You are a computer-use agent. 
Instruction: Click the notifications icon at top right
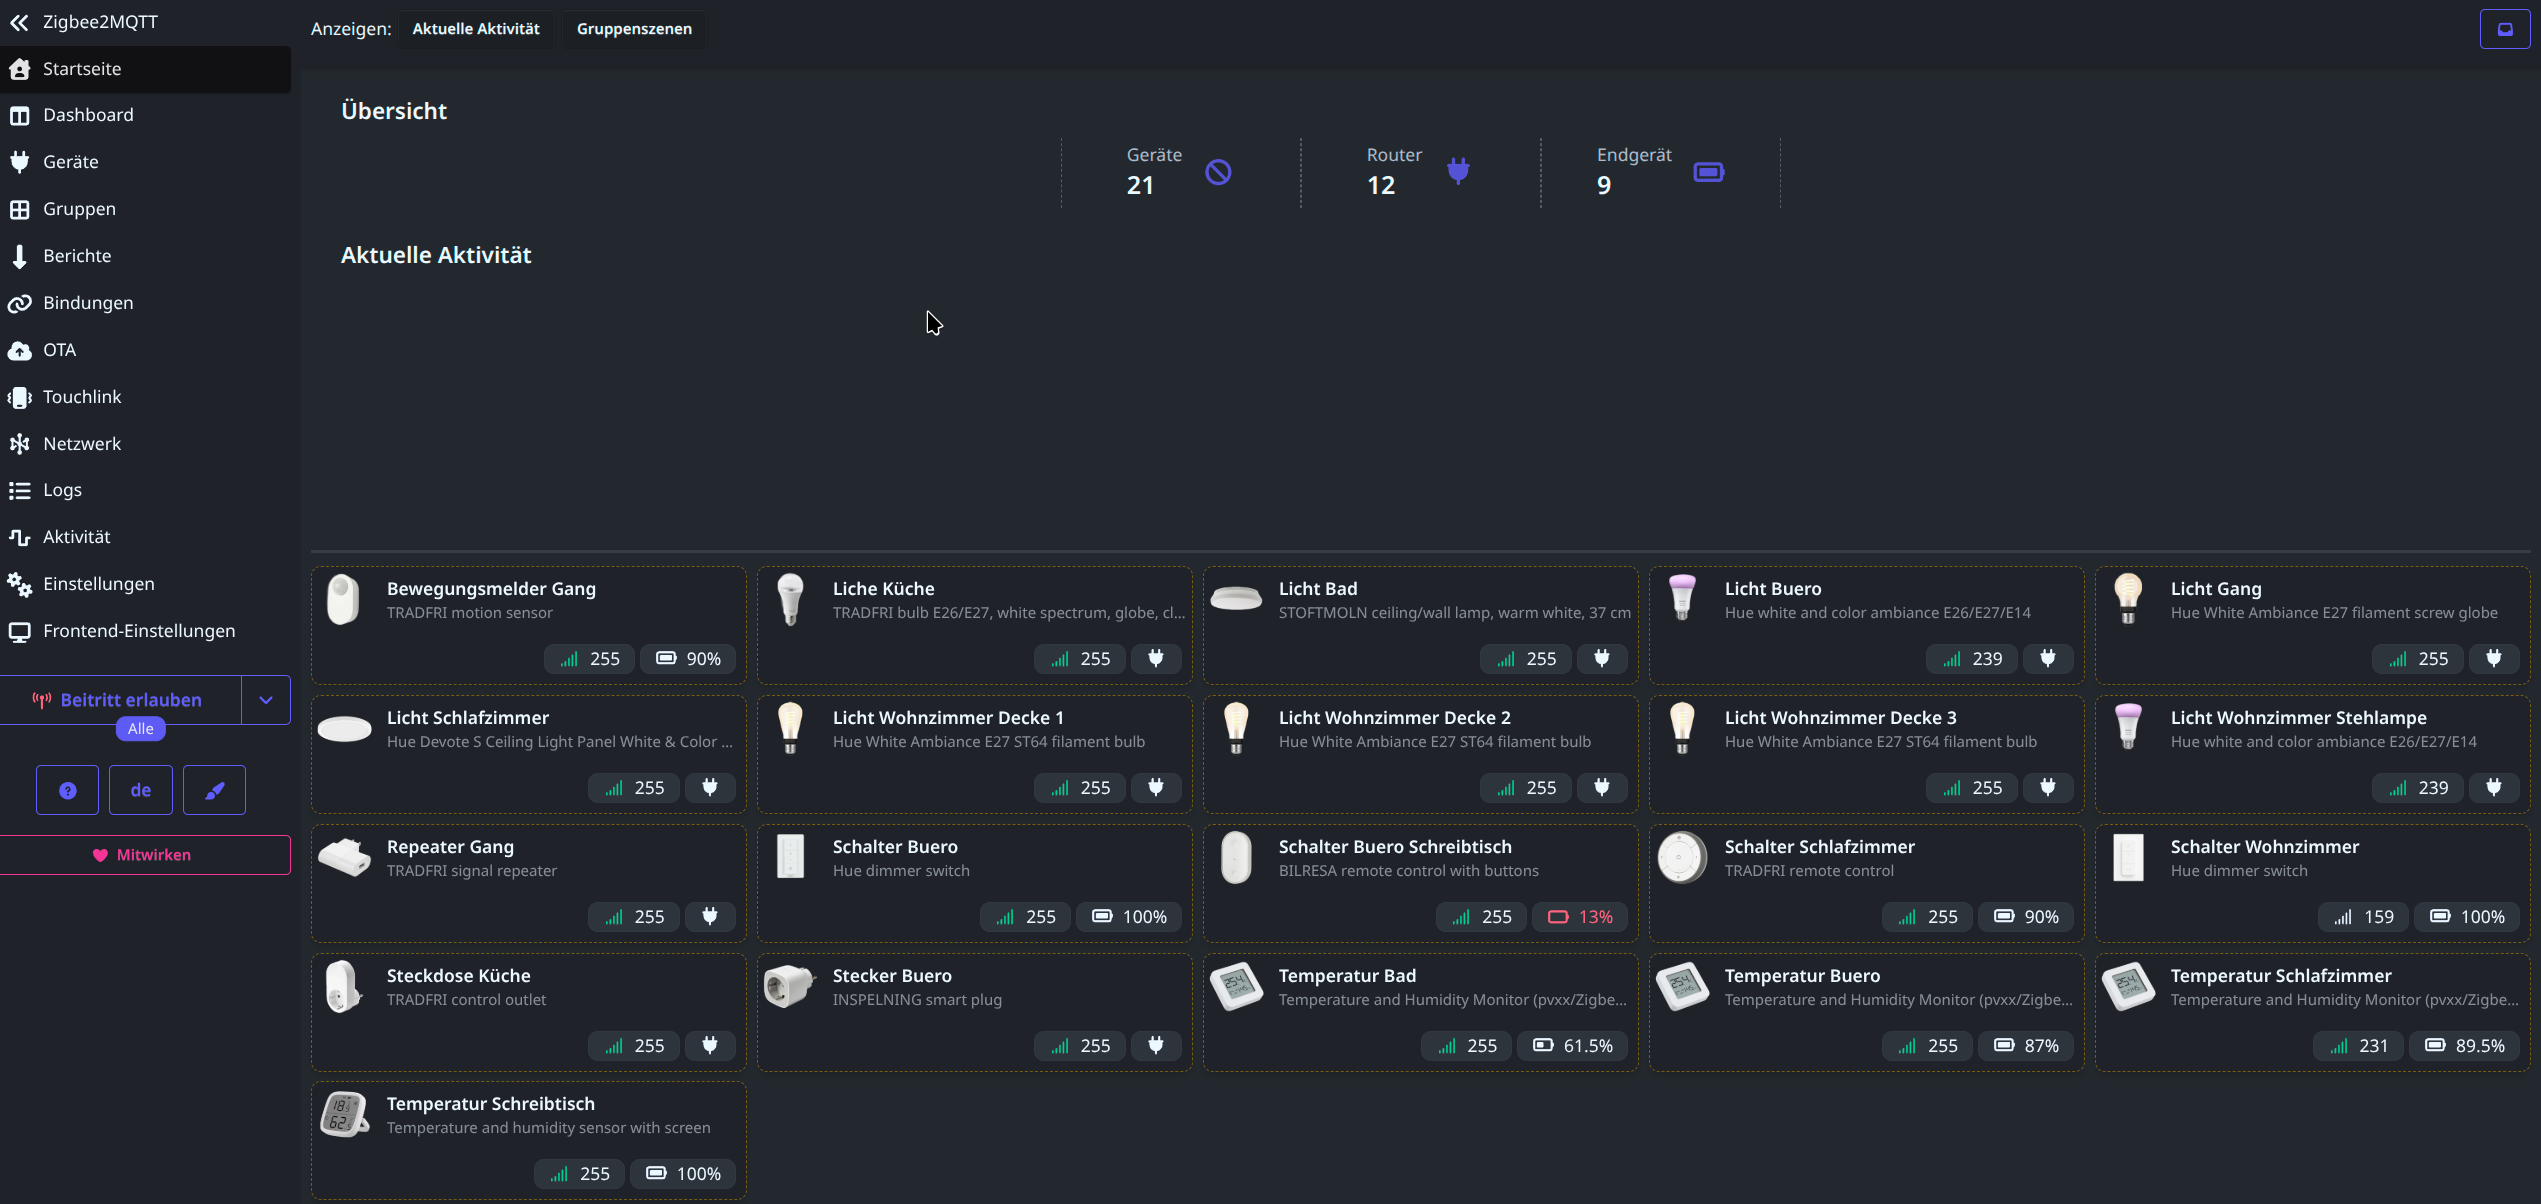pyautogui.click(x=2504, y=29)
